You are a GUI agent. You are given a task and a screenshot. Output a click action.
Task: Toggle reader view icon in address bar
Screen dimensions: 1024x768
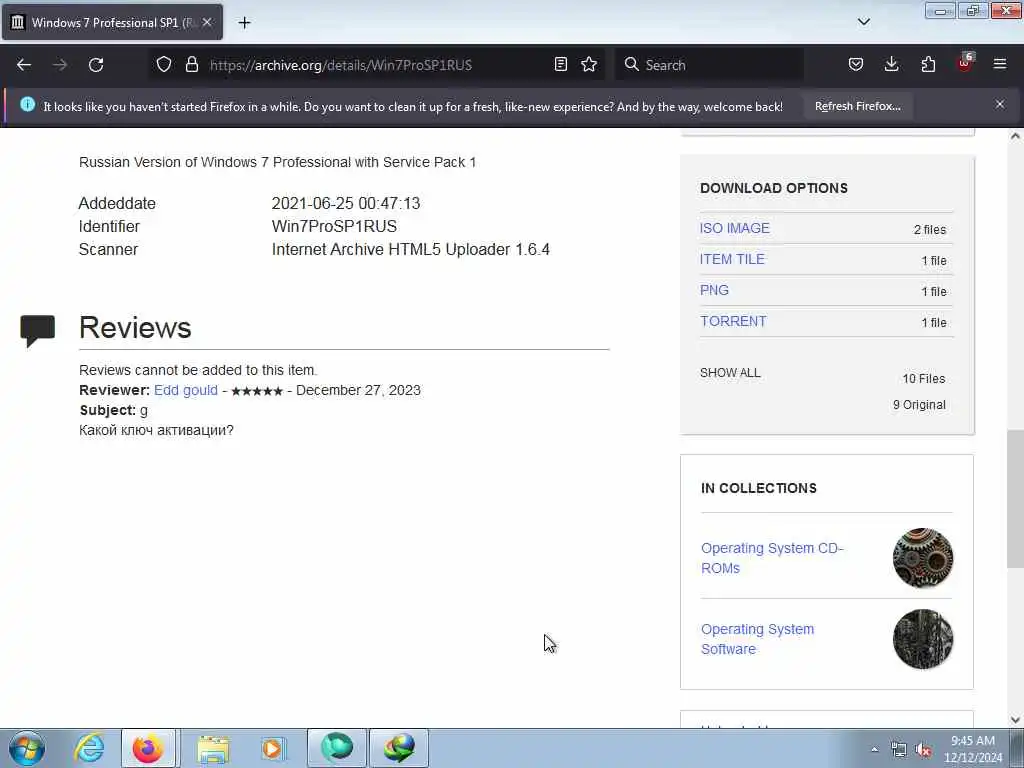pos(560,64)
